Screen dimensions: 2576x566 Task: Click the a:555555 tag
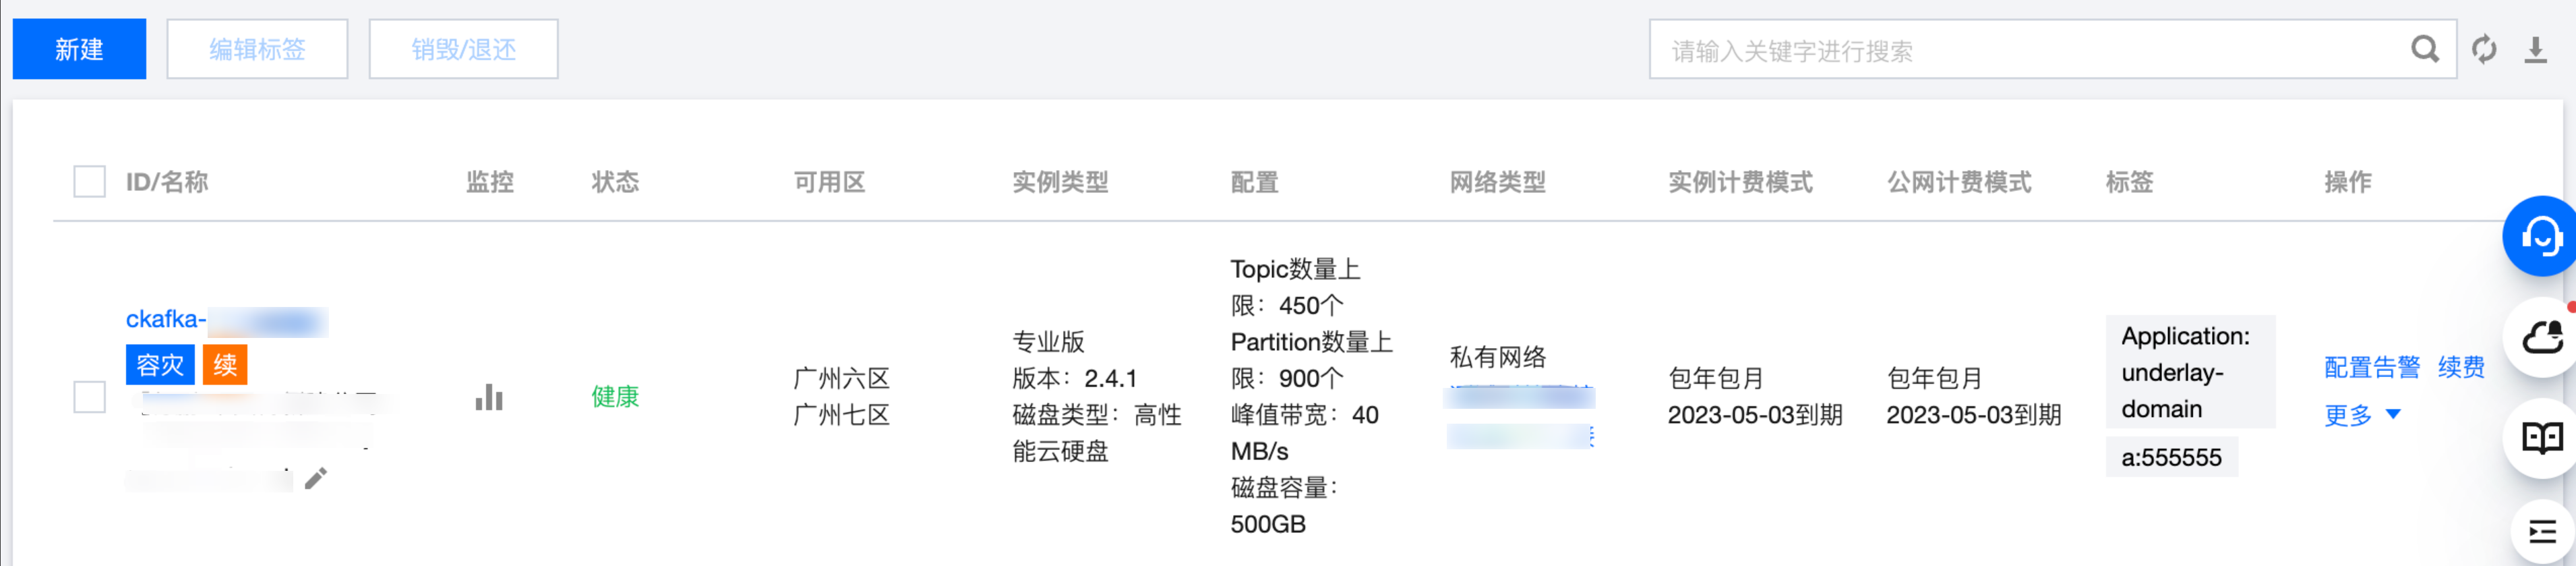pos(2171,457)
